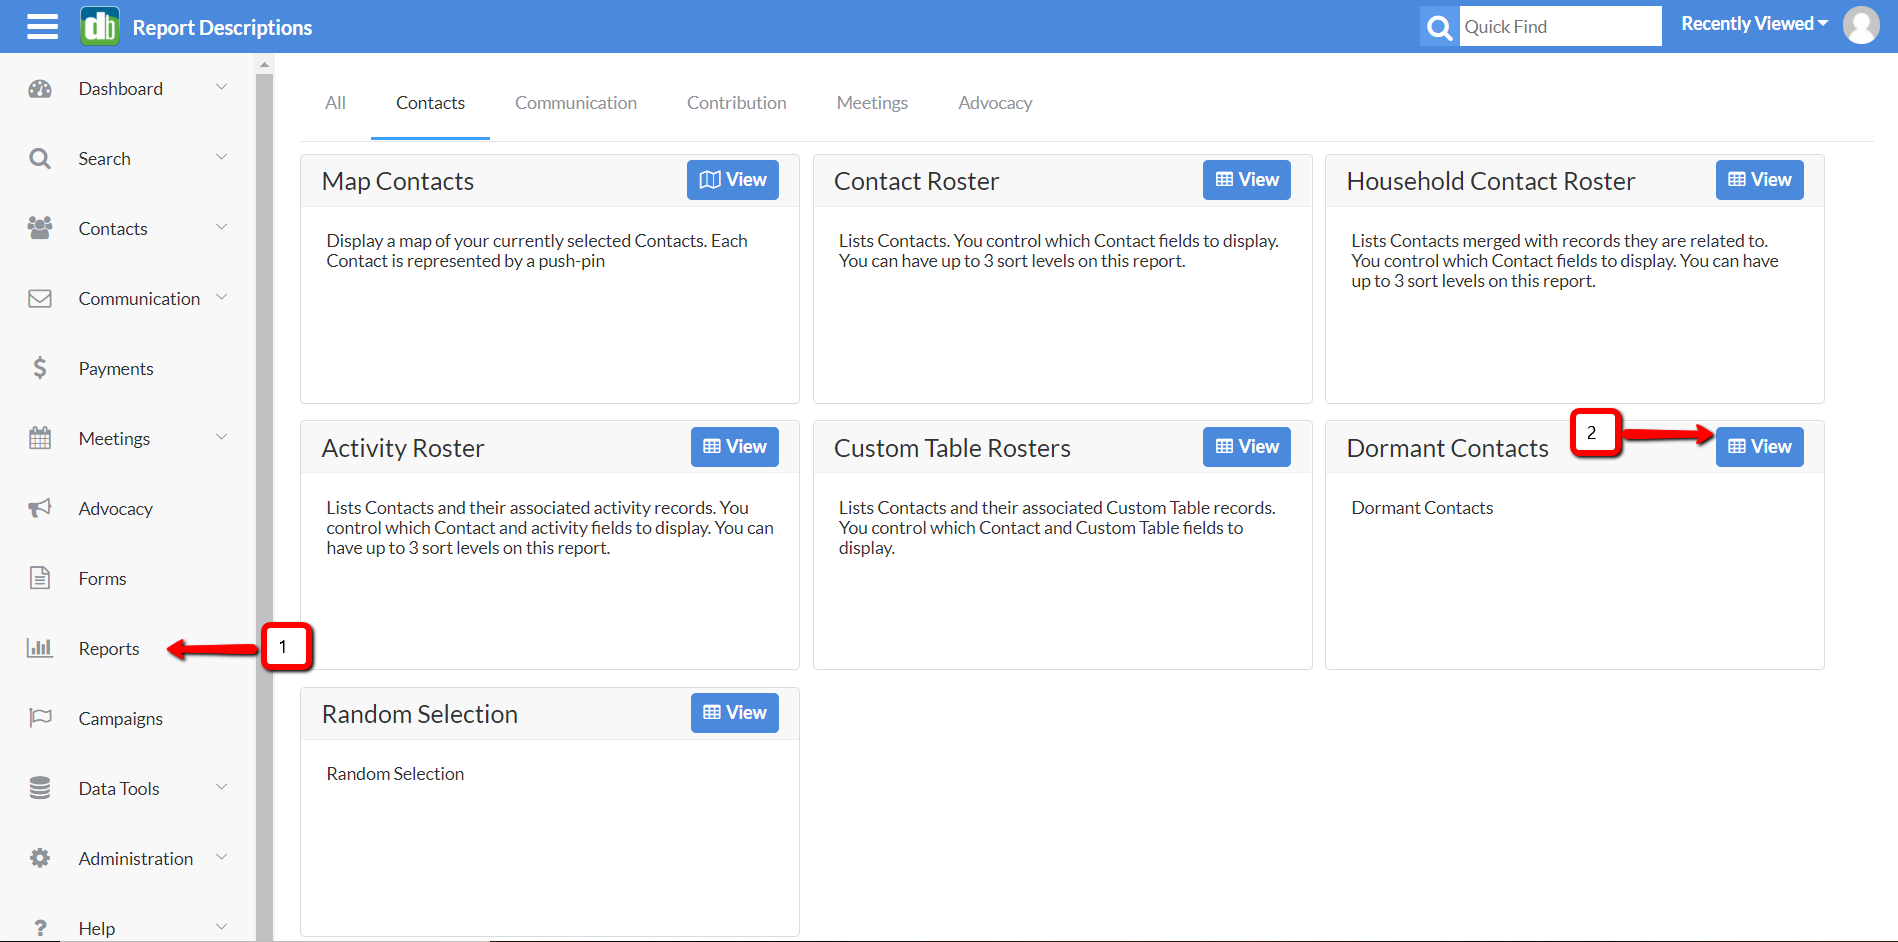
Task: Click the Household Contact Roster heading
Action: [1491, 181]
